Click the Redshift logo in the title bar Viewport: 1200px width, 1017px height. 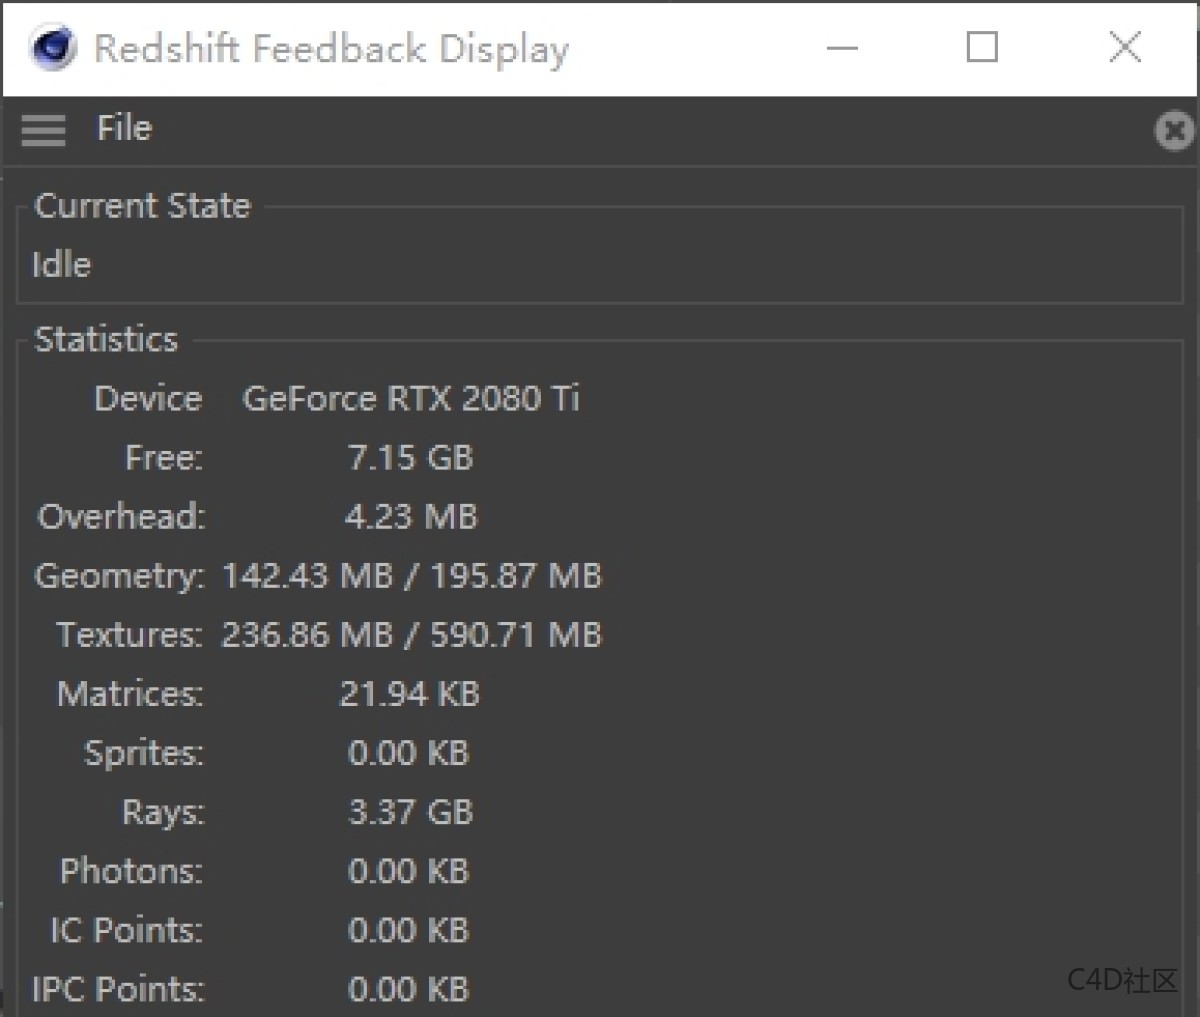[x=52, y=47]
